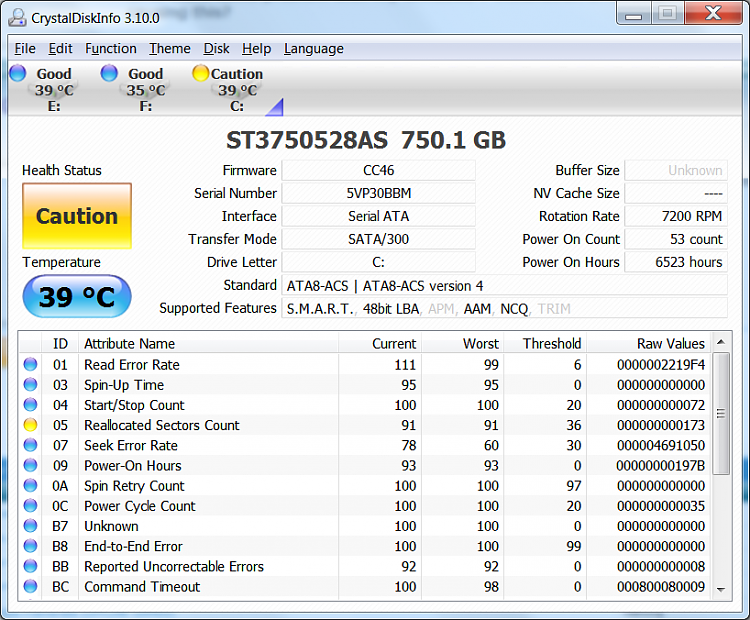Click the CrystalDiskInfo title bar app icon

(x=18, y=17)
